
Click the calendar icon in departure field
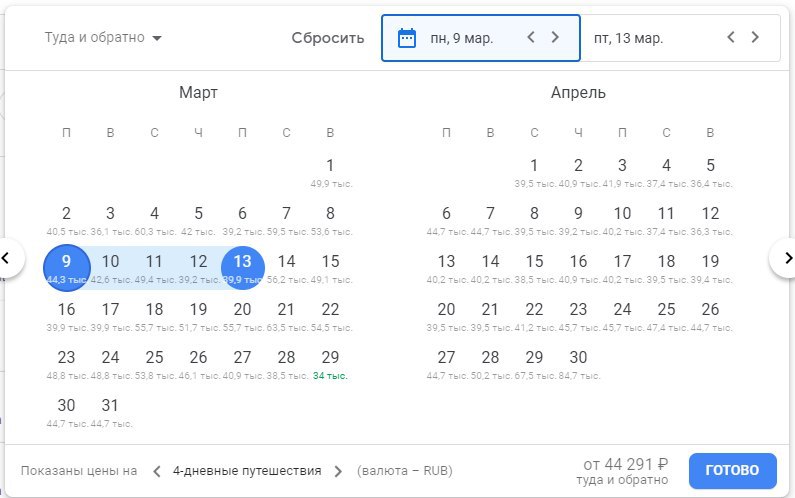tap(407, 38)
